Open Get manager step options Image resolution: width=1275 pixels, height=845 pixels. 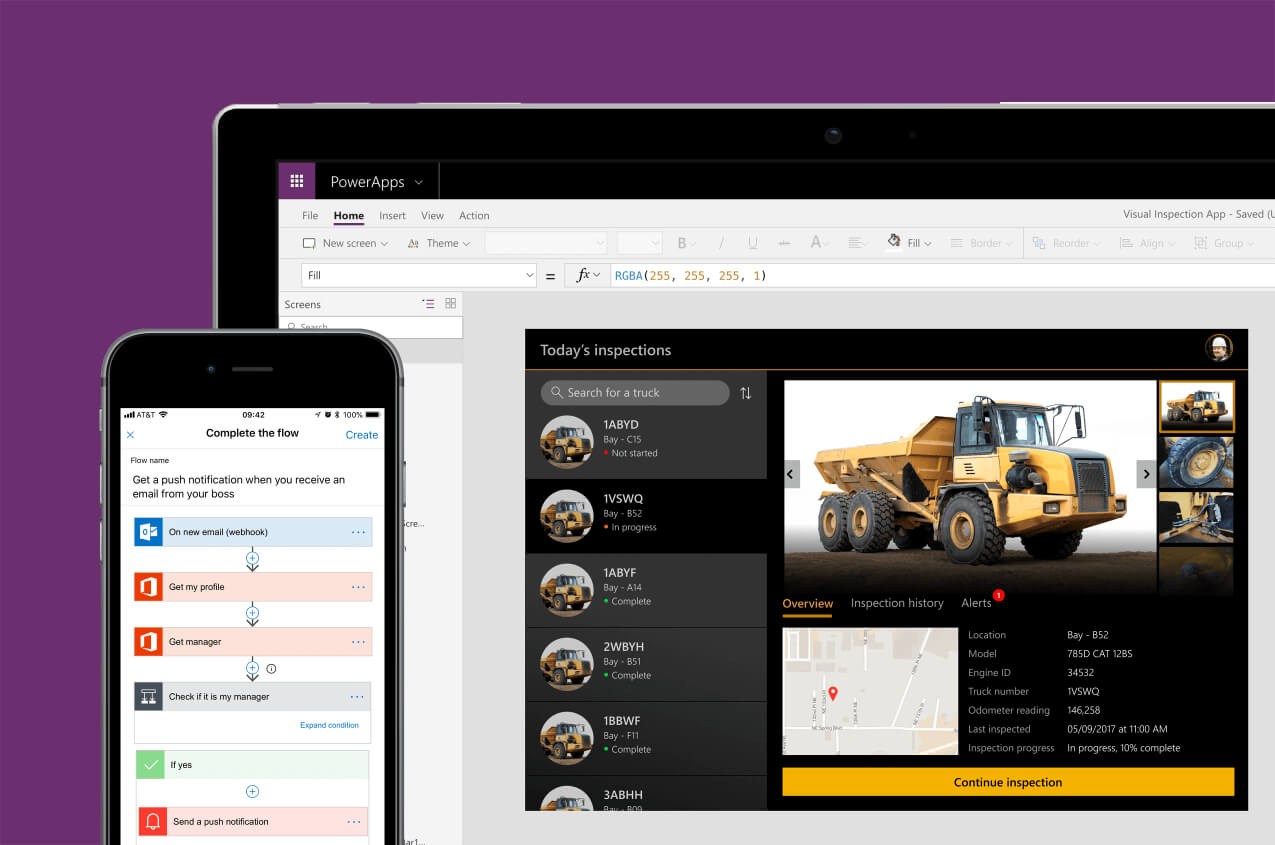coord(358,642)
